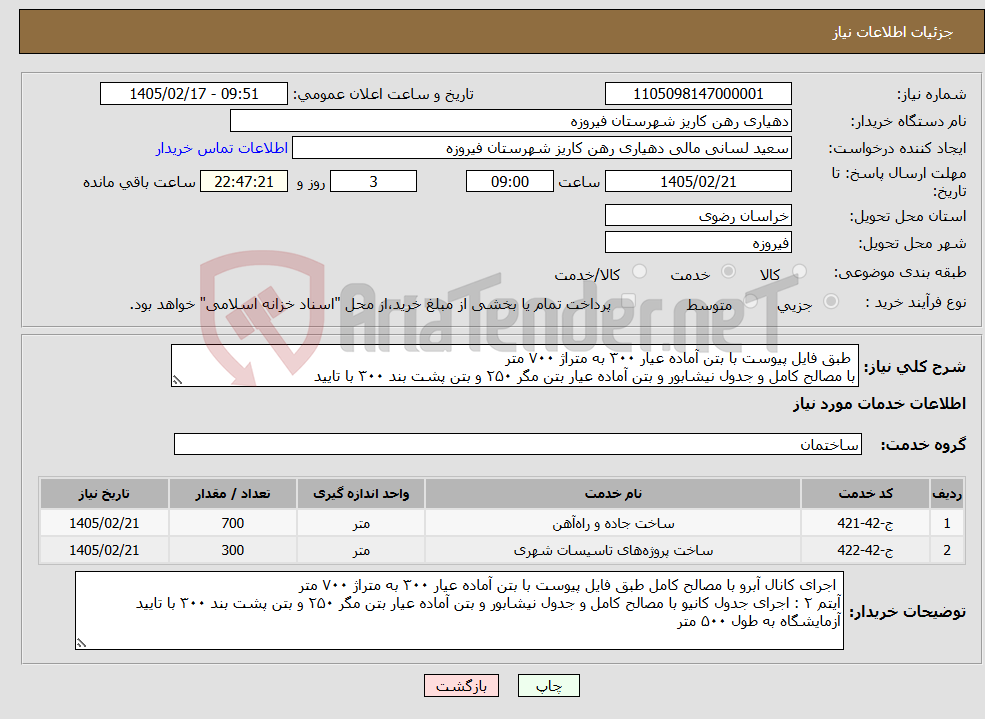Open اطلاعات تماس خریدار link
The height and width of the screenshot is (719, 985).
[x=222, y=148]
